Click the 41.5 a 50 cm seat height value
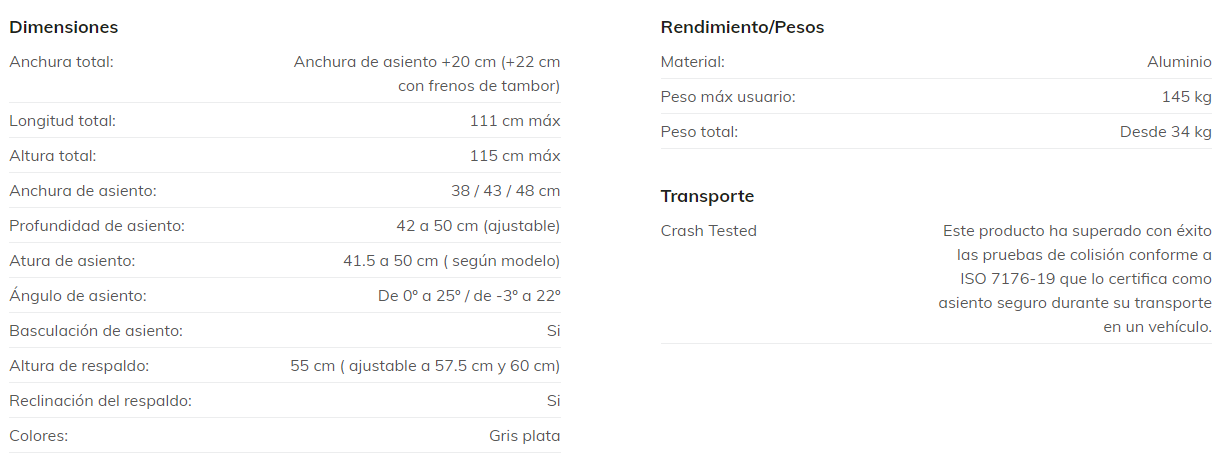This screenshot has width=1224, height=466. click(451, 261)
